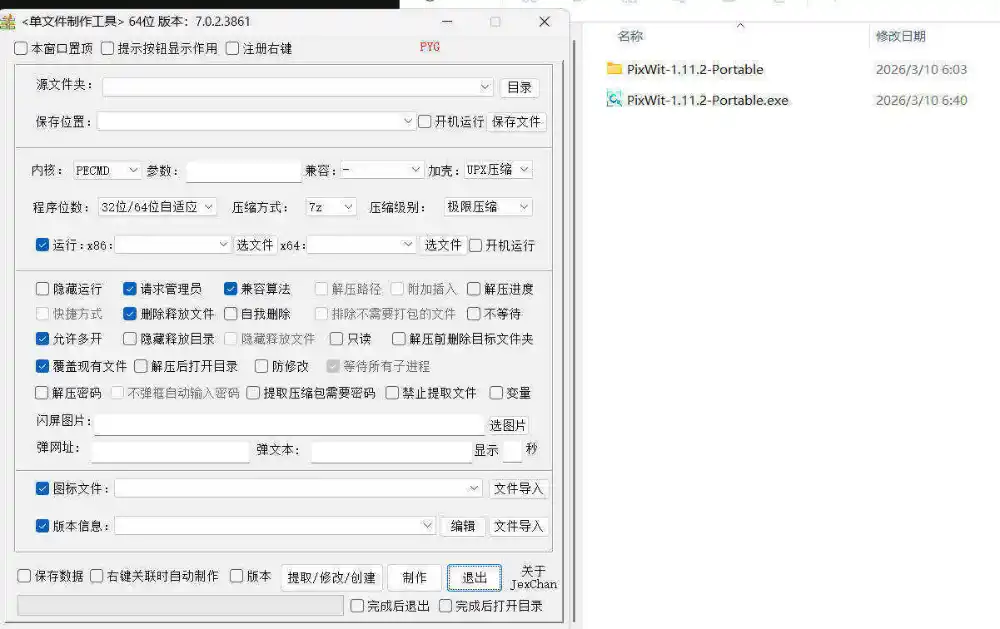Enable 只读 checkbox
This screenshot has height=629, width=1000.
point(336,339)
